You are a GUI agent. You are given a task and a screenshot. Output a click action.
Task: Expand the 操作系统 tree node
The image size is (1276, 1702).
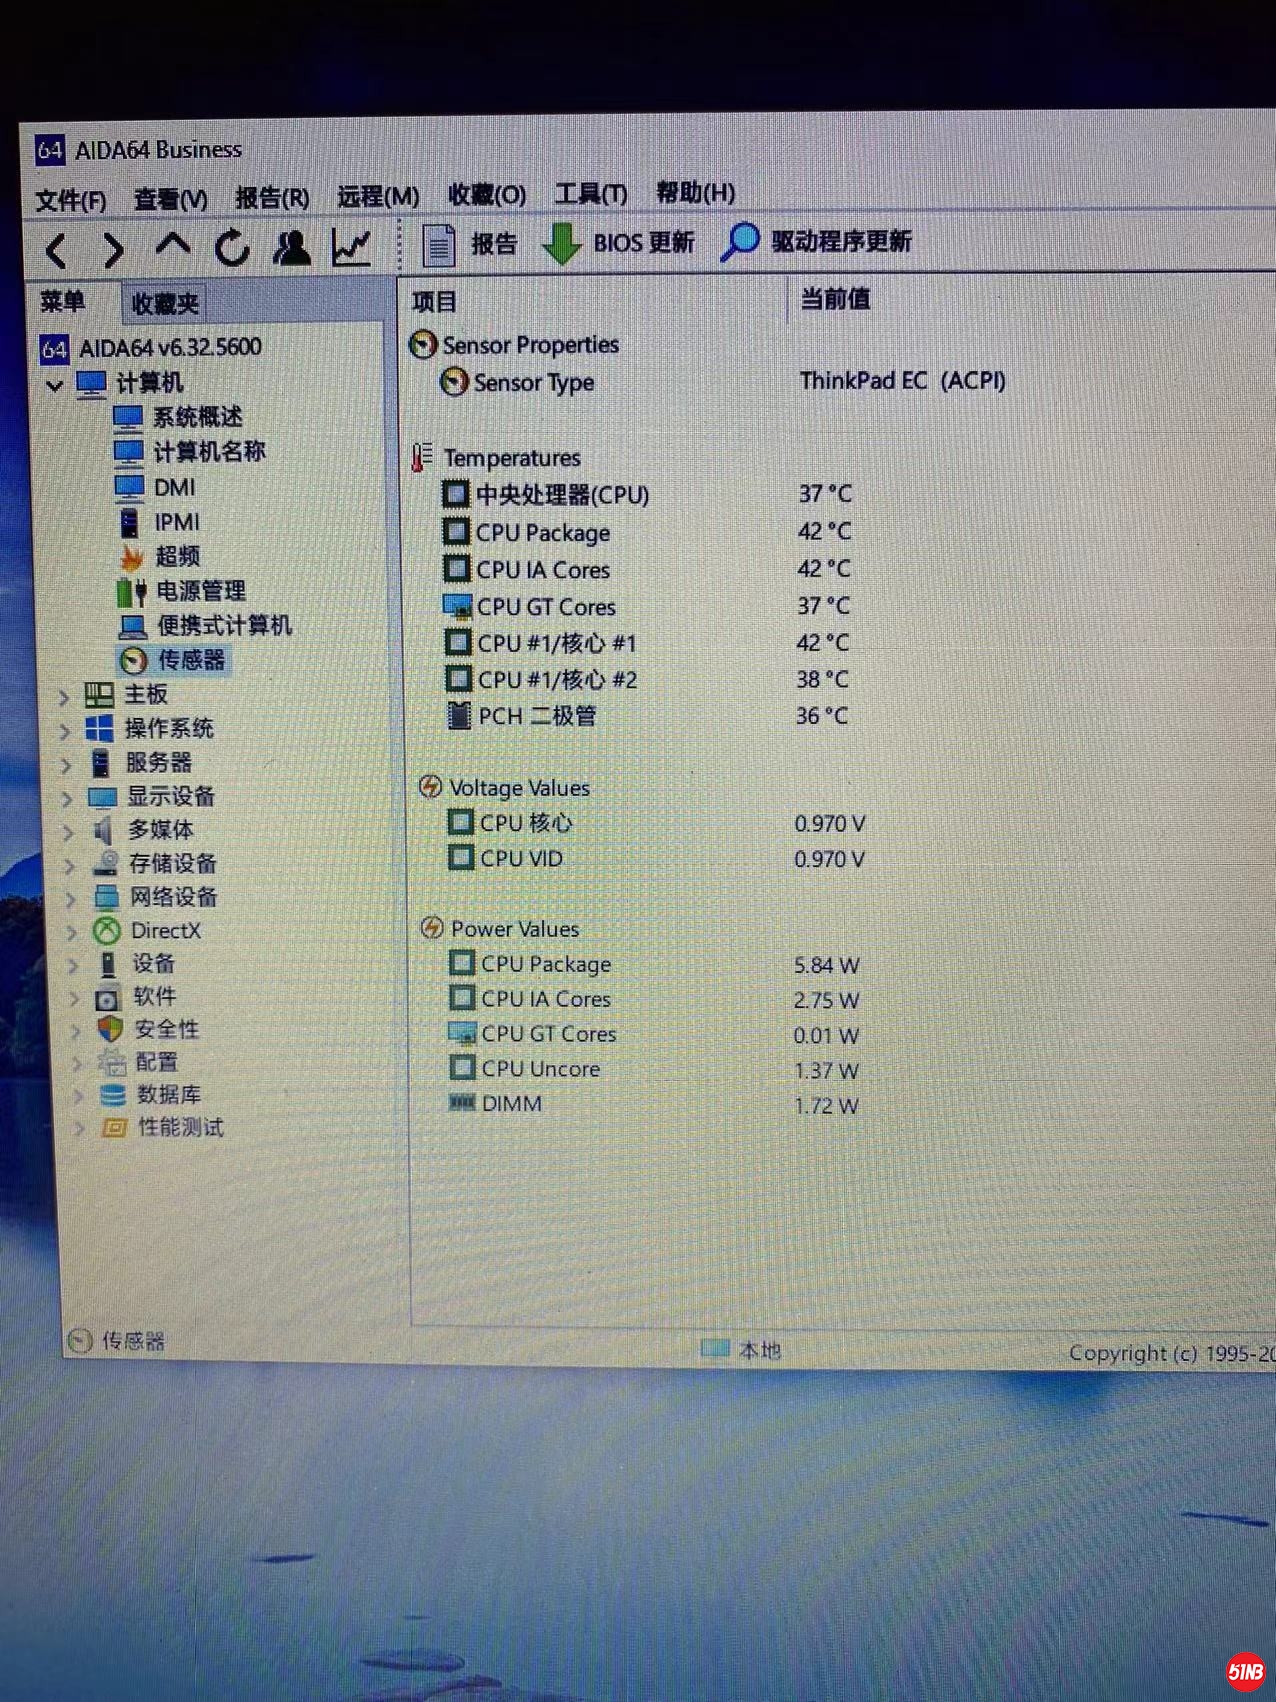[65, 731]
